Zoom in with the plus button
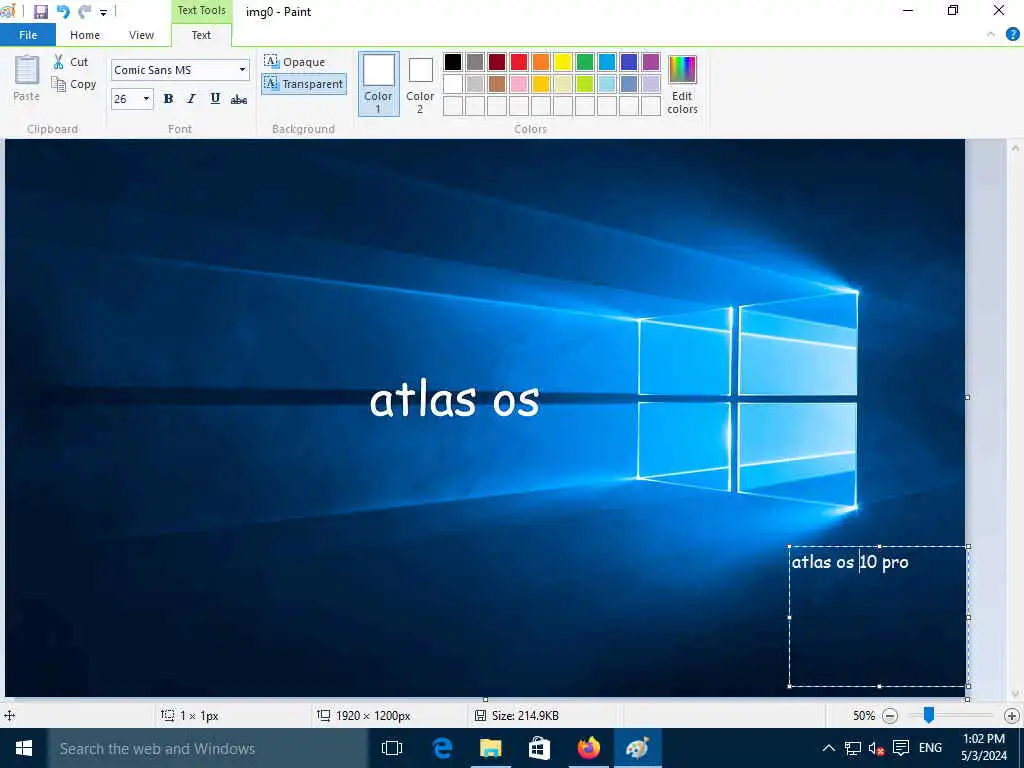Image resolution: width=1024 pixels, height=768 pixels. coord(1012,716)
